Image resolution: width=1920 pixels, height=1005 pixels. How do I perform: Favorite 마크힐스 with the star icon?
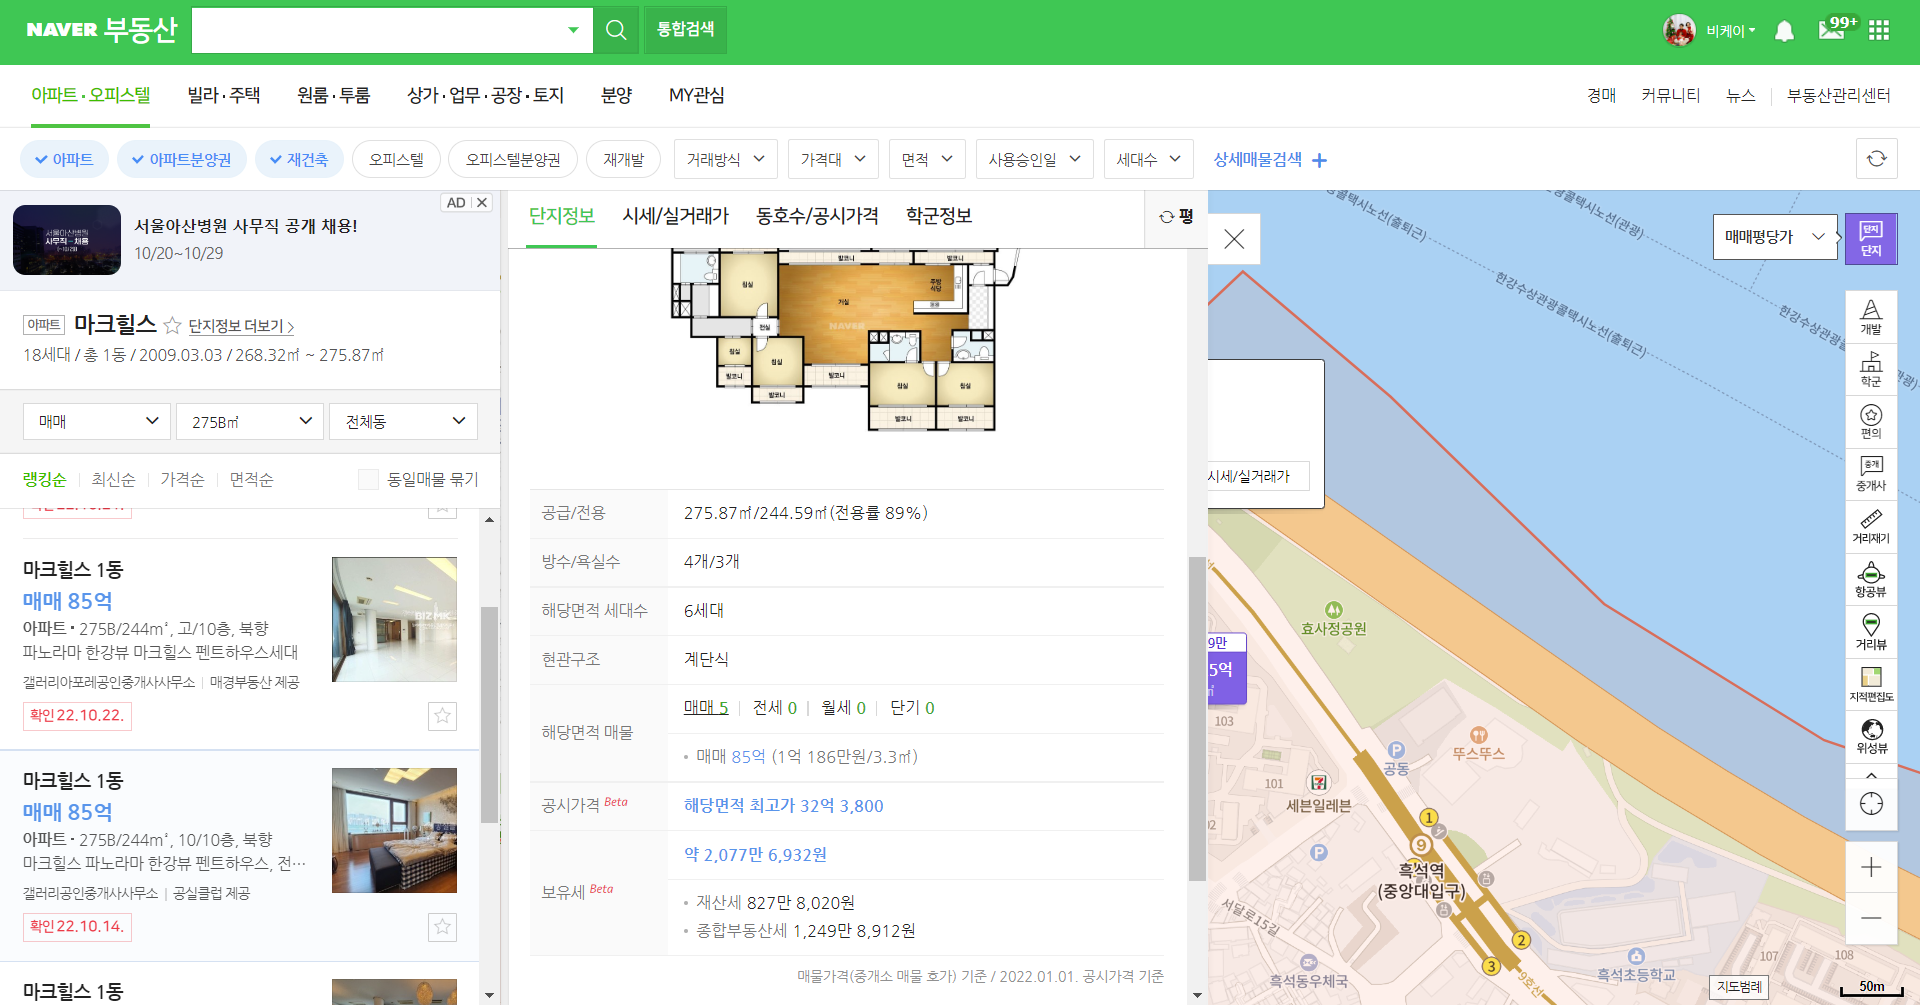click(172, 325)
